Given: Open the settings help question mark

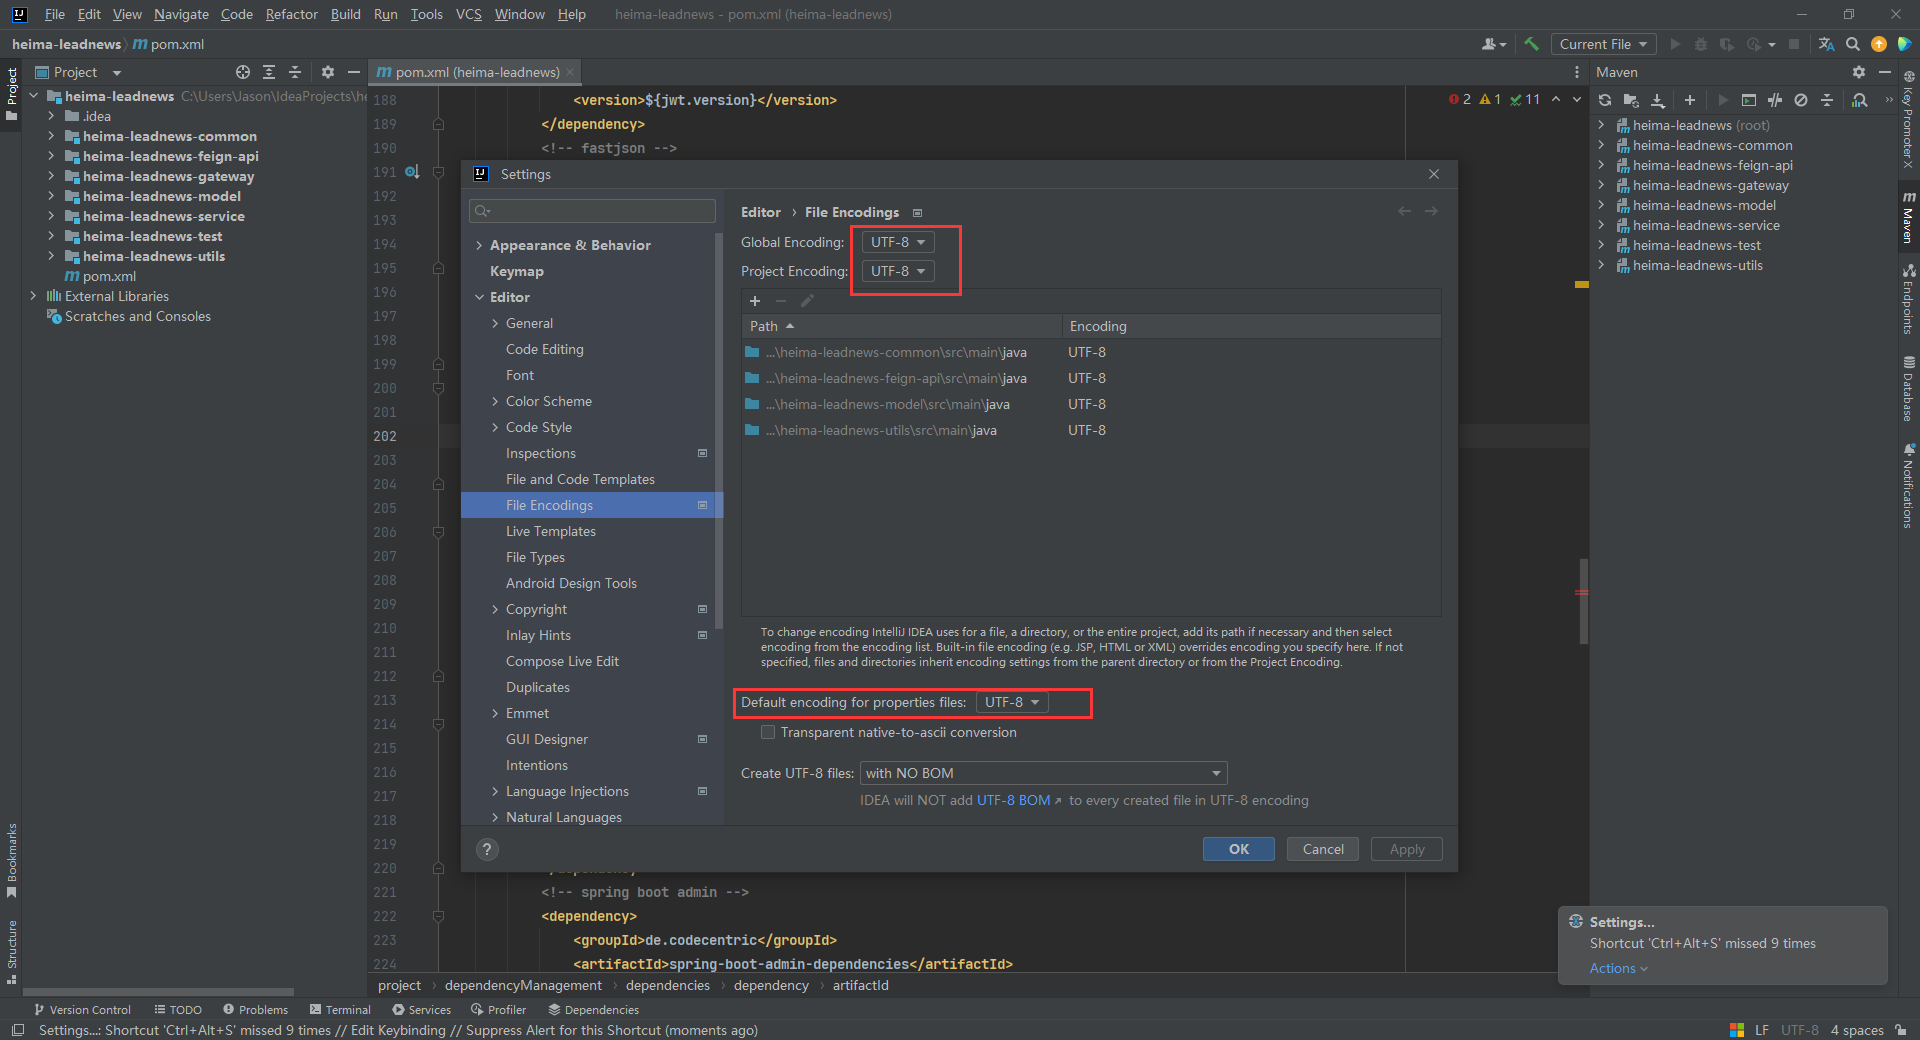Looking at the screenshot, I should (x=487, y=849).
